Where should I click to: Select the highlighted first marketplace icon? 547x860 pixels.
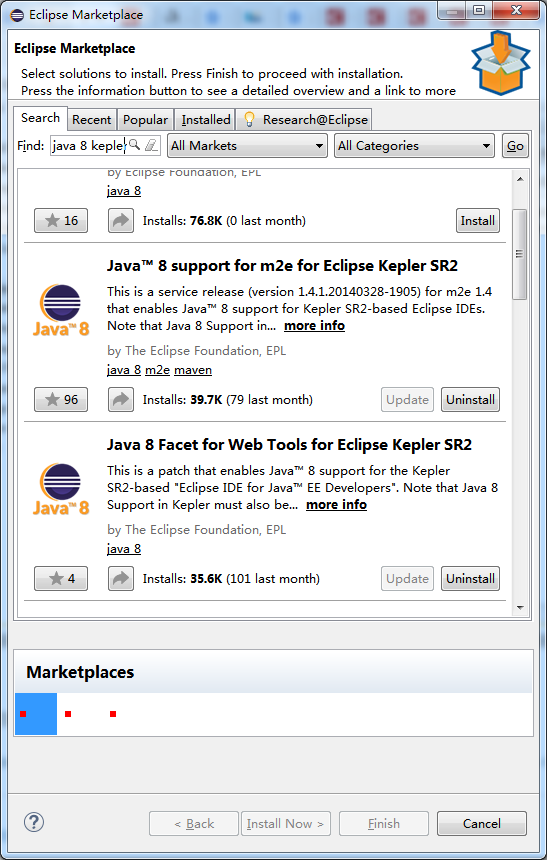click(x=36, y=714)
